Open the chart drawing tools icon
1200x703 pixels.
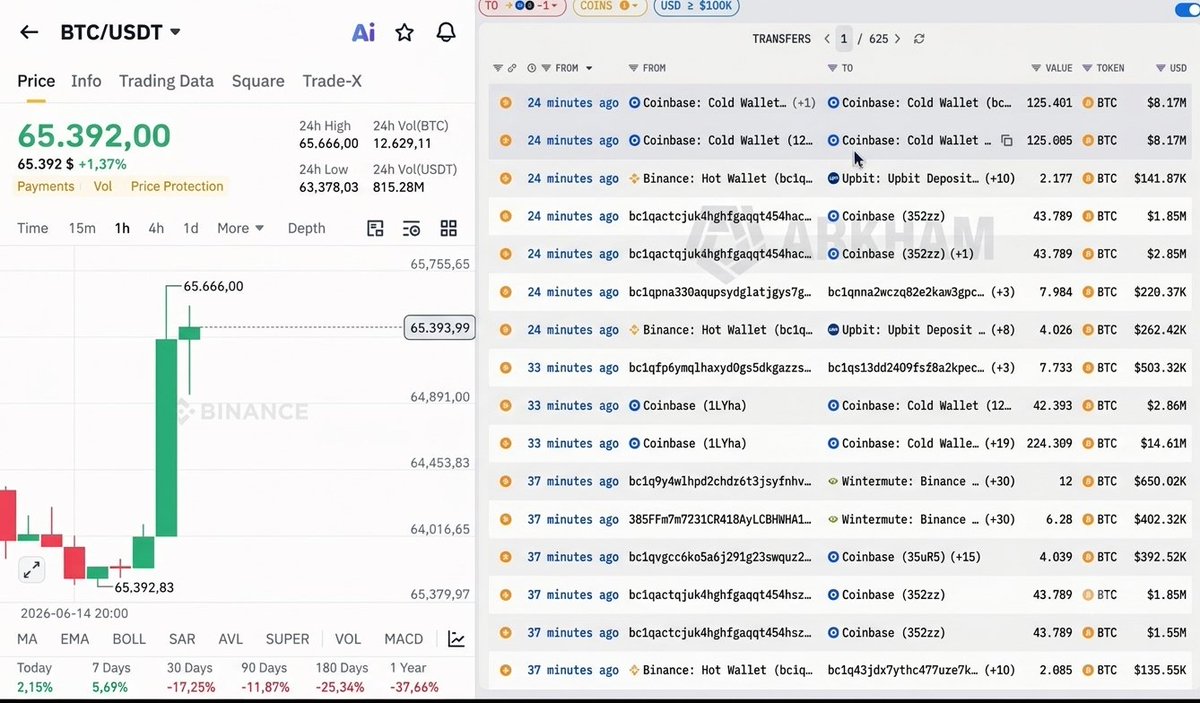[375, 228]
